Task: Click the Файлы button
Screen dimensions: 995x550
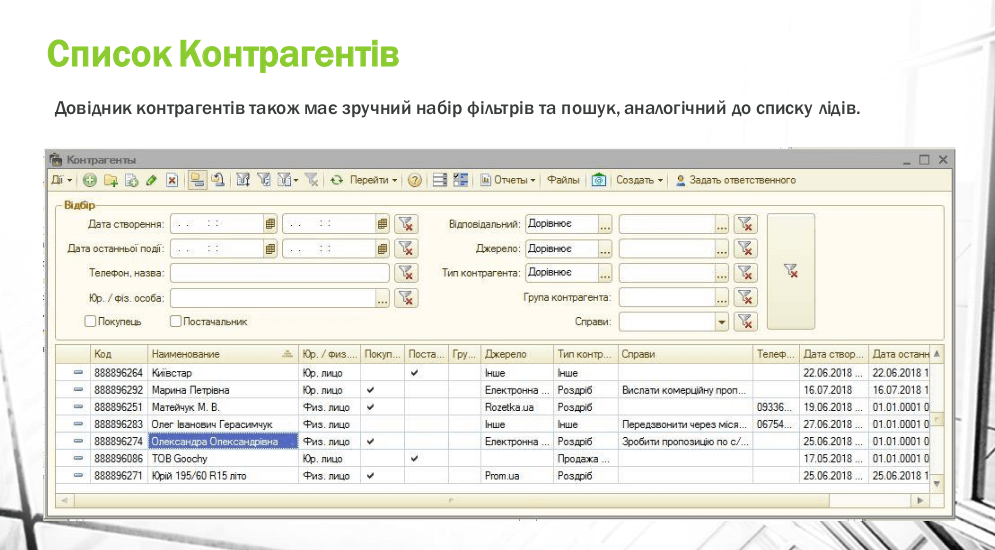Action: pos(563,181)
